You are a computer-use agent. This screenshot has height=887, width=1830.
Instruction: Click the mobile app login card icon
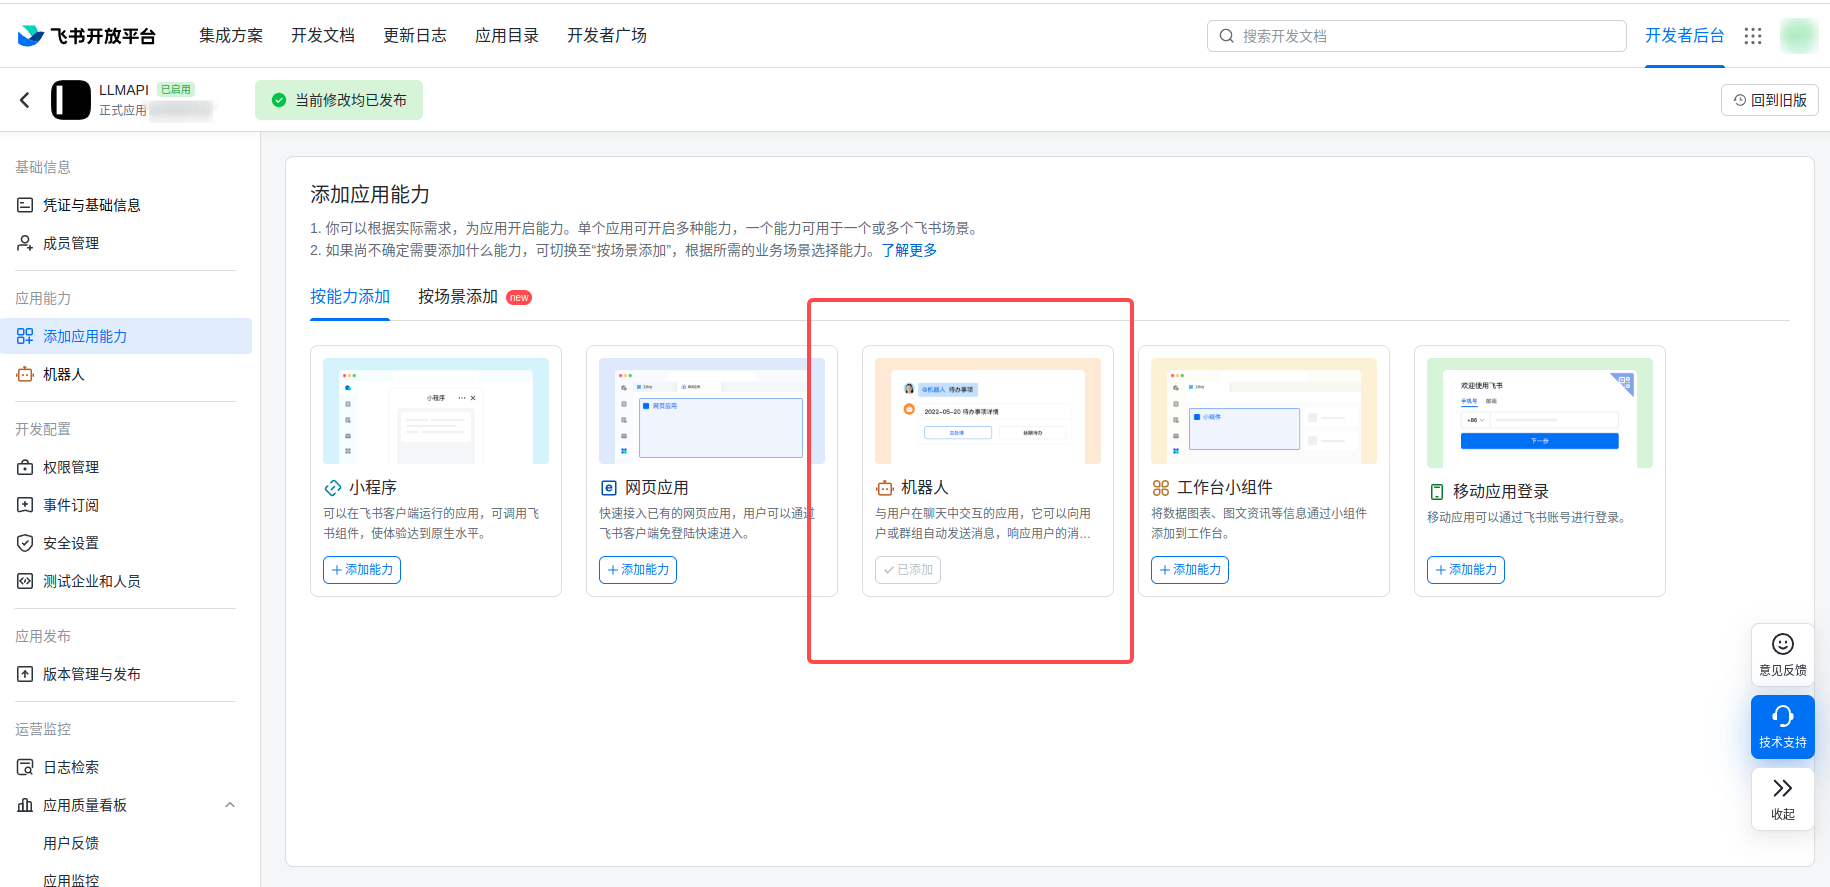coord(1437,492)
